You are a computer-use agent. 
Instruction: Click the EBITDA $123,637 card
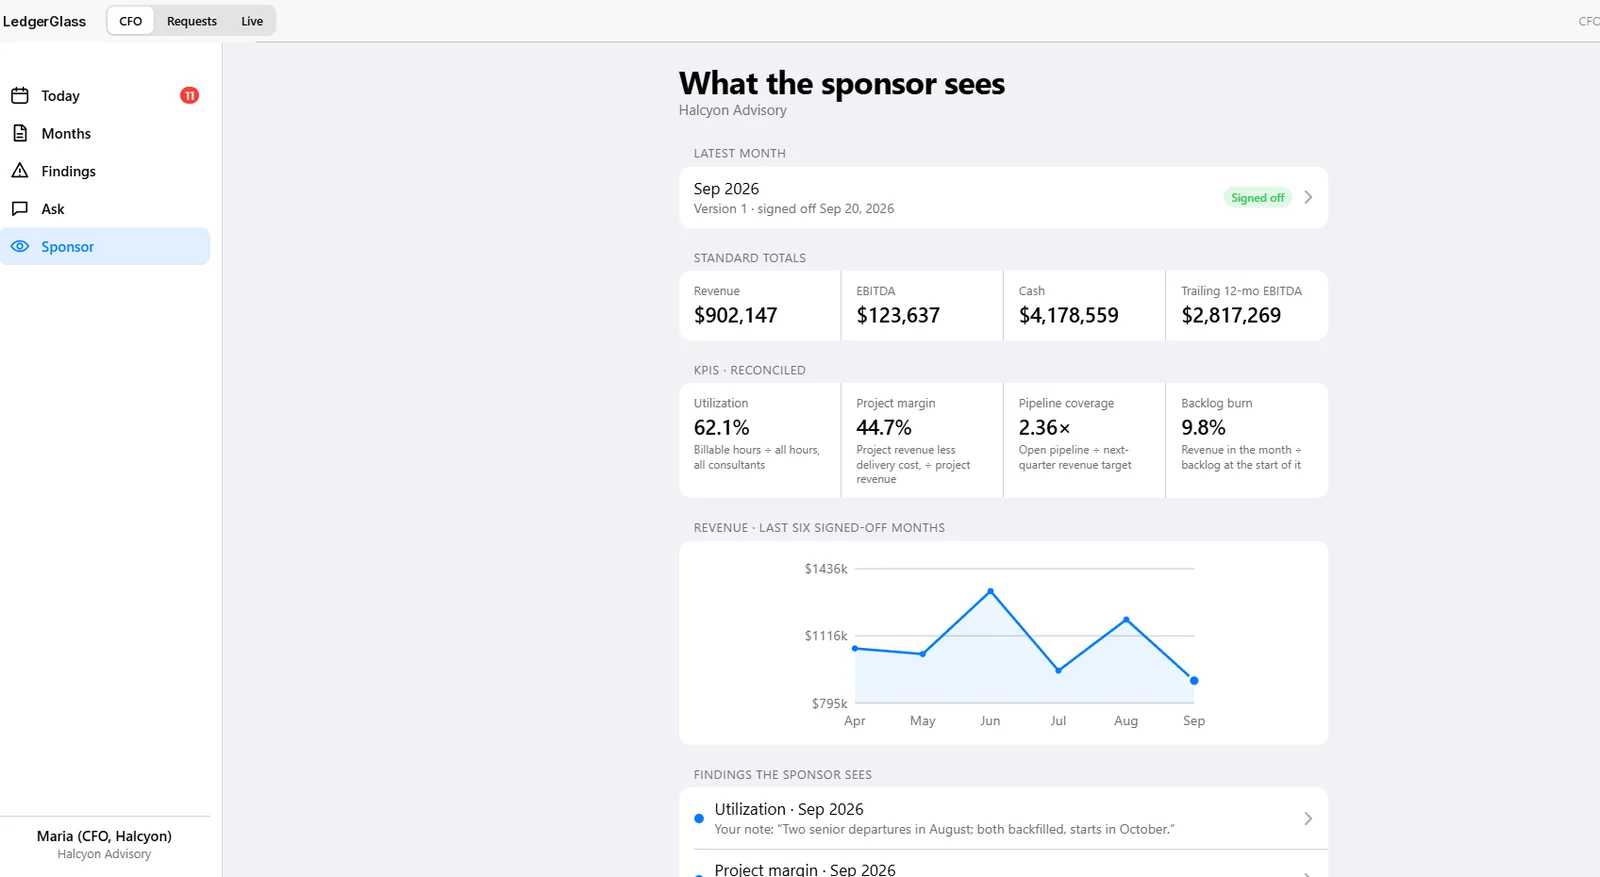point(922,305)
